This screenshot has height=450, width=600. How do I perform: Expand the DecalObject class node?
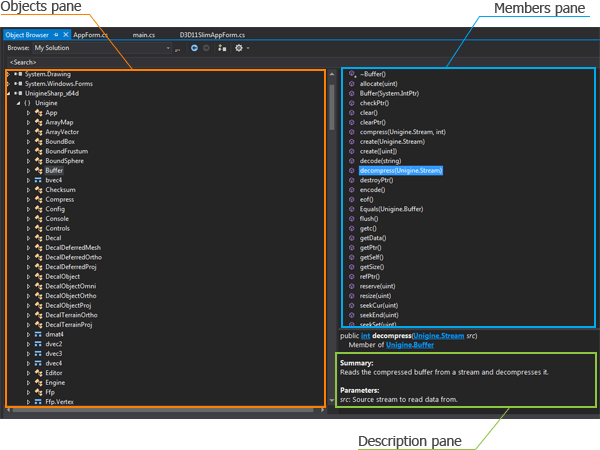[28, 276]
